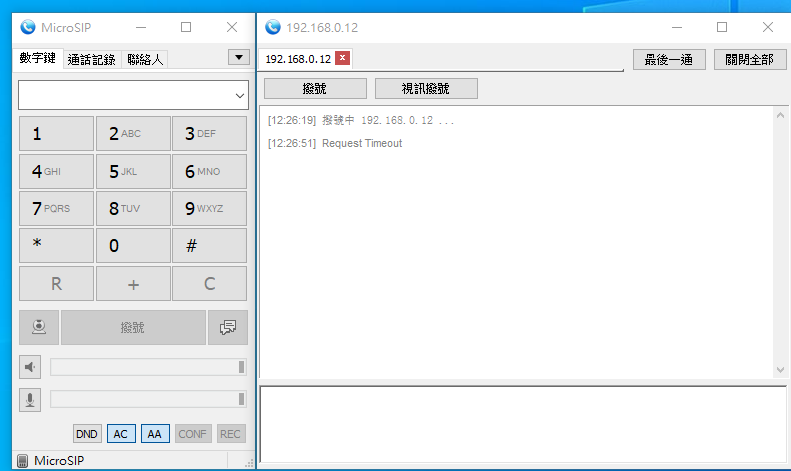Open the MicroSIP main menu dropdown arrow
Viewport: 791px width, 471px height.
point(239,57)
